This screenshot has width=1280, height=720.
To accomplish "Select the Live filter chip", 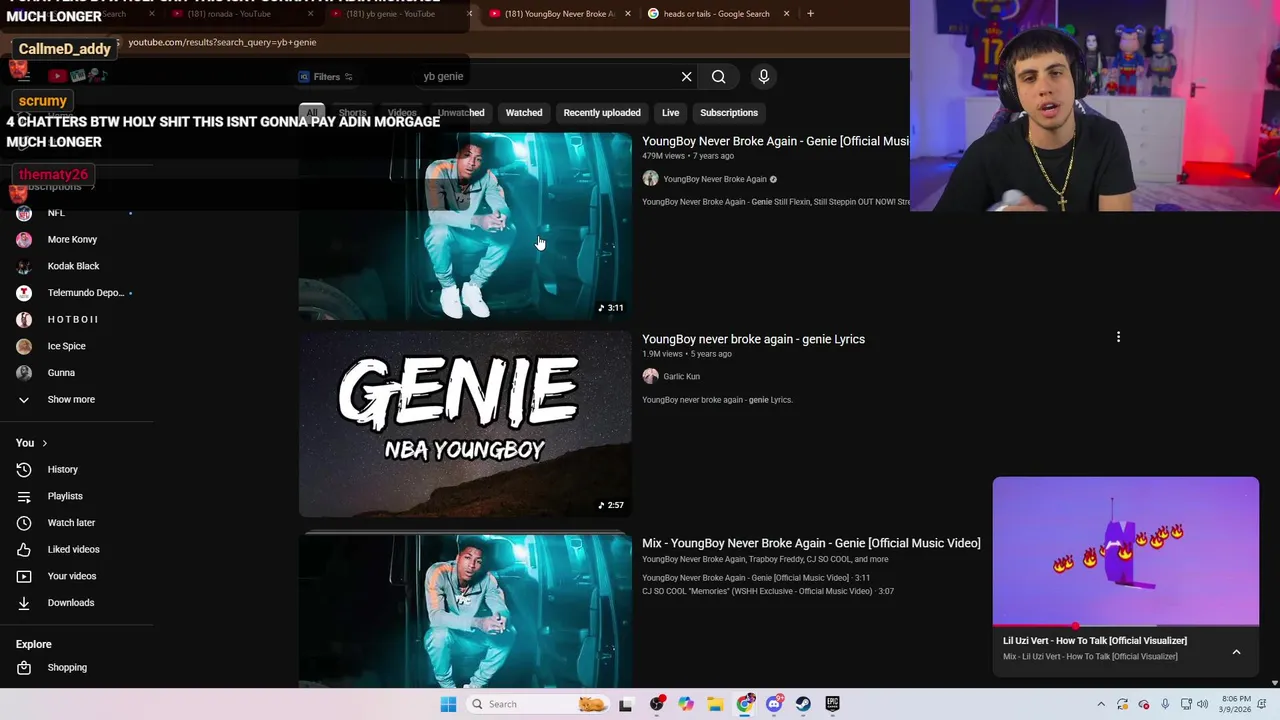I will 670,113.
